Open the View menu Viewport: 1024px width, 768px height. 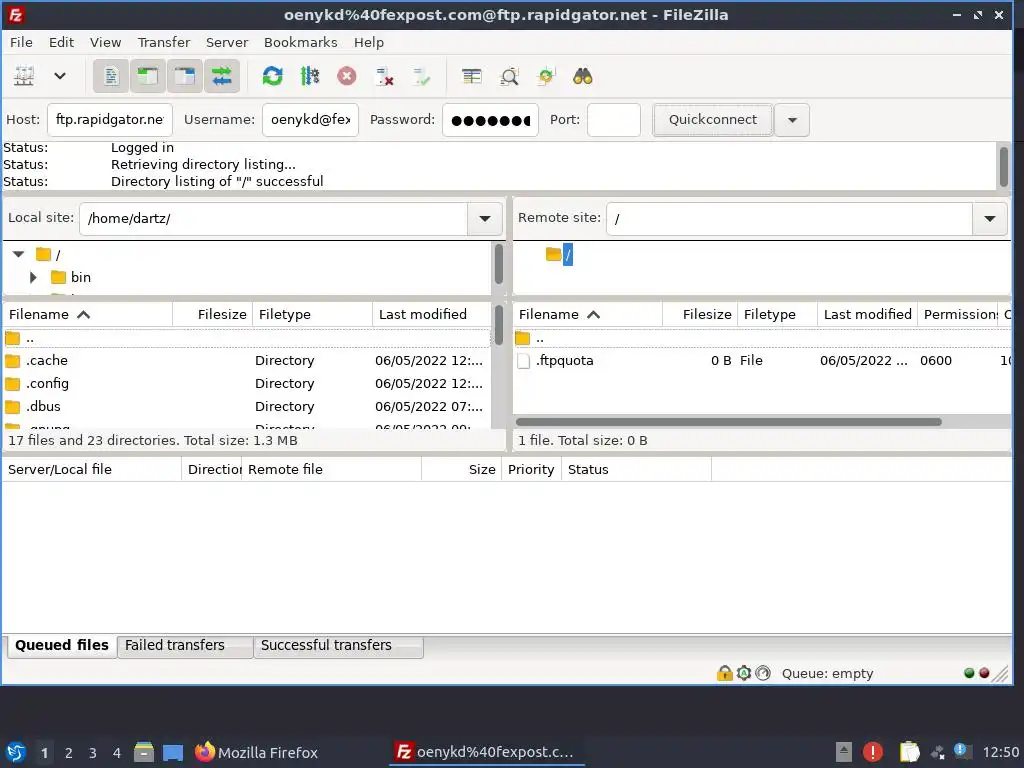[x=105, y=42]
